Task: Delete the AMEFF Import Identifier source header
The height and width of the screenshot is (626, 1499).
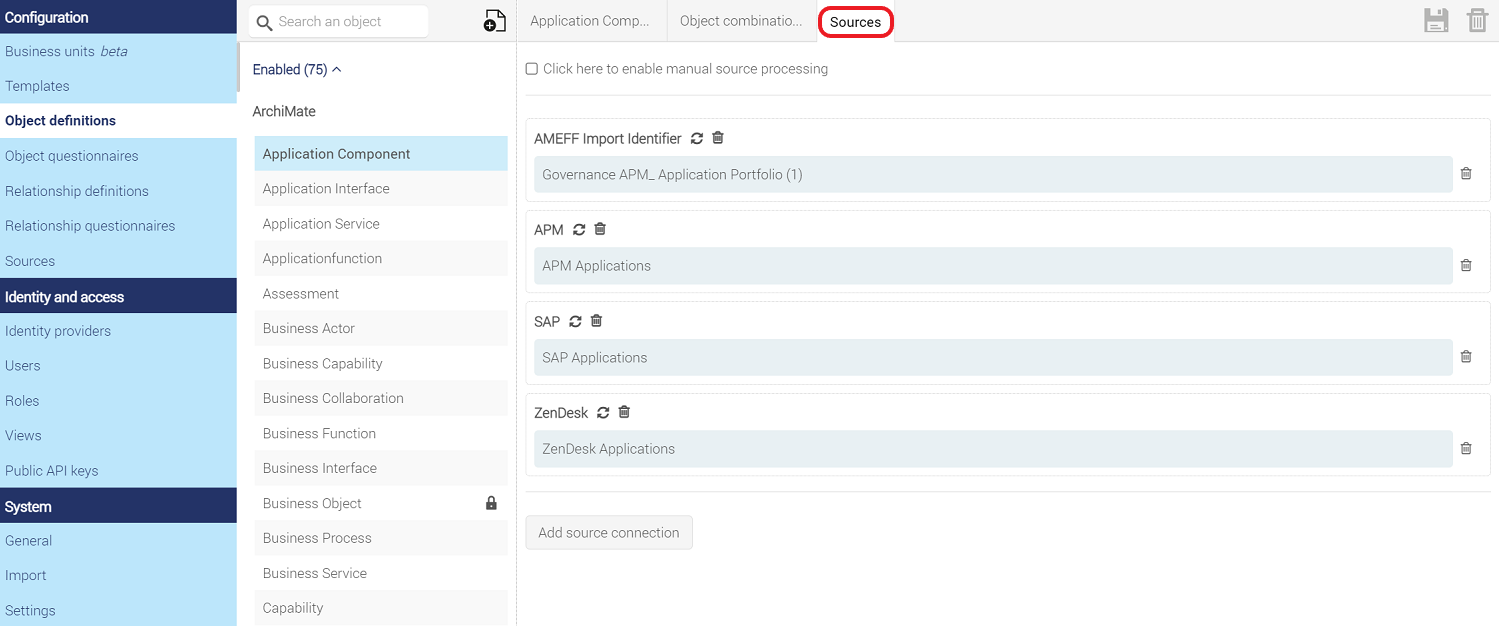Action: pos(718,138)
